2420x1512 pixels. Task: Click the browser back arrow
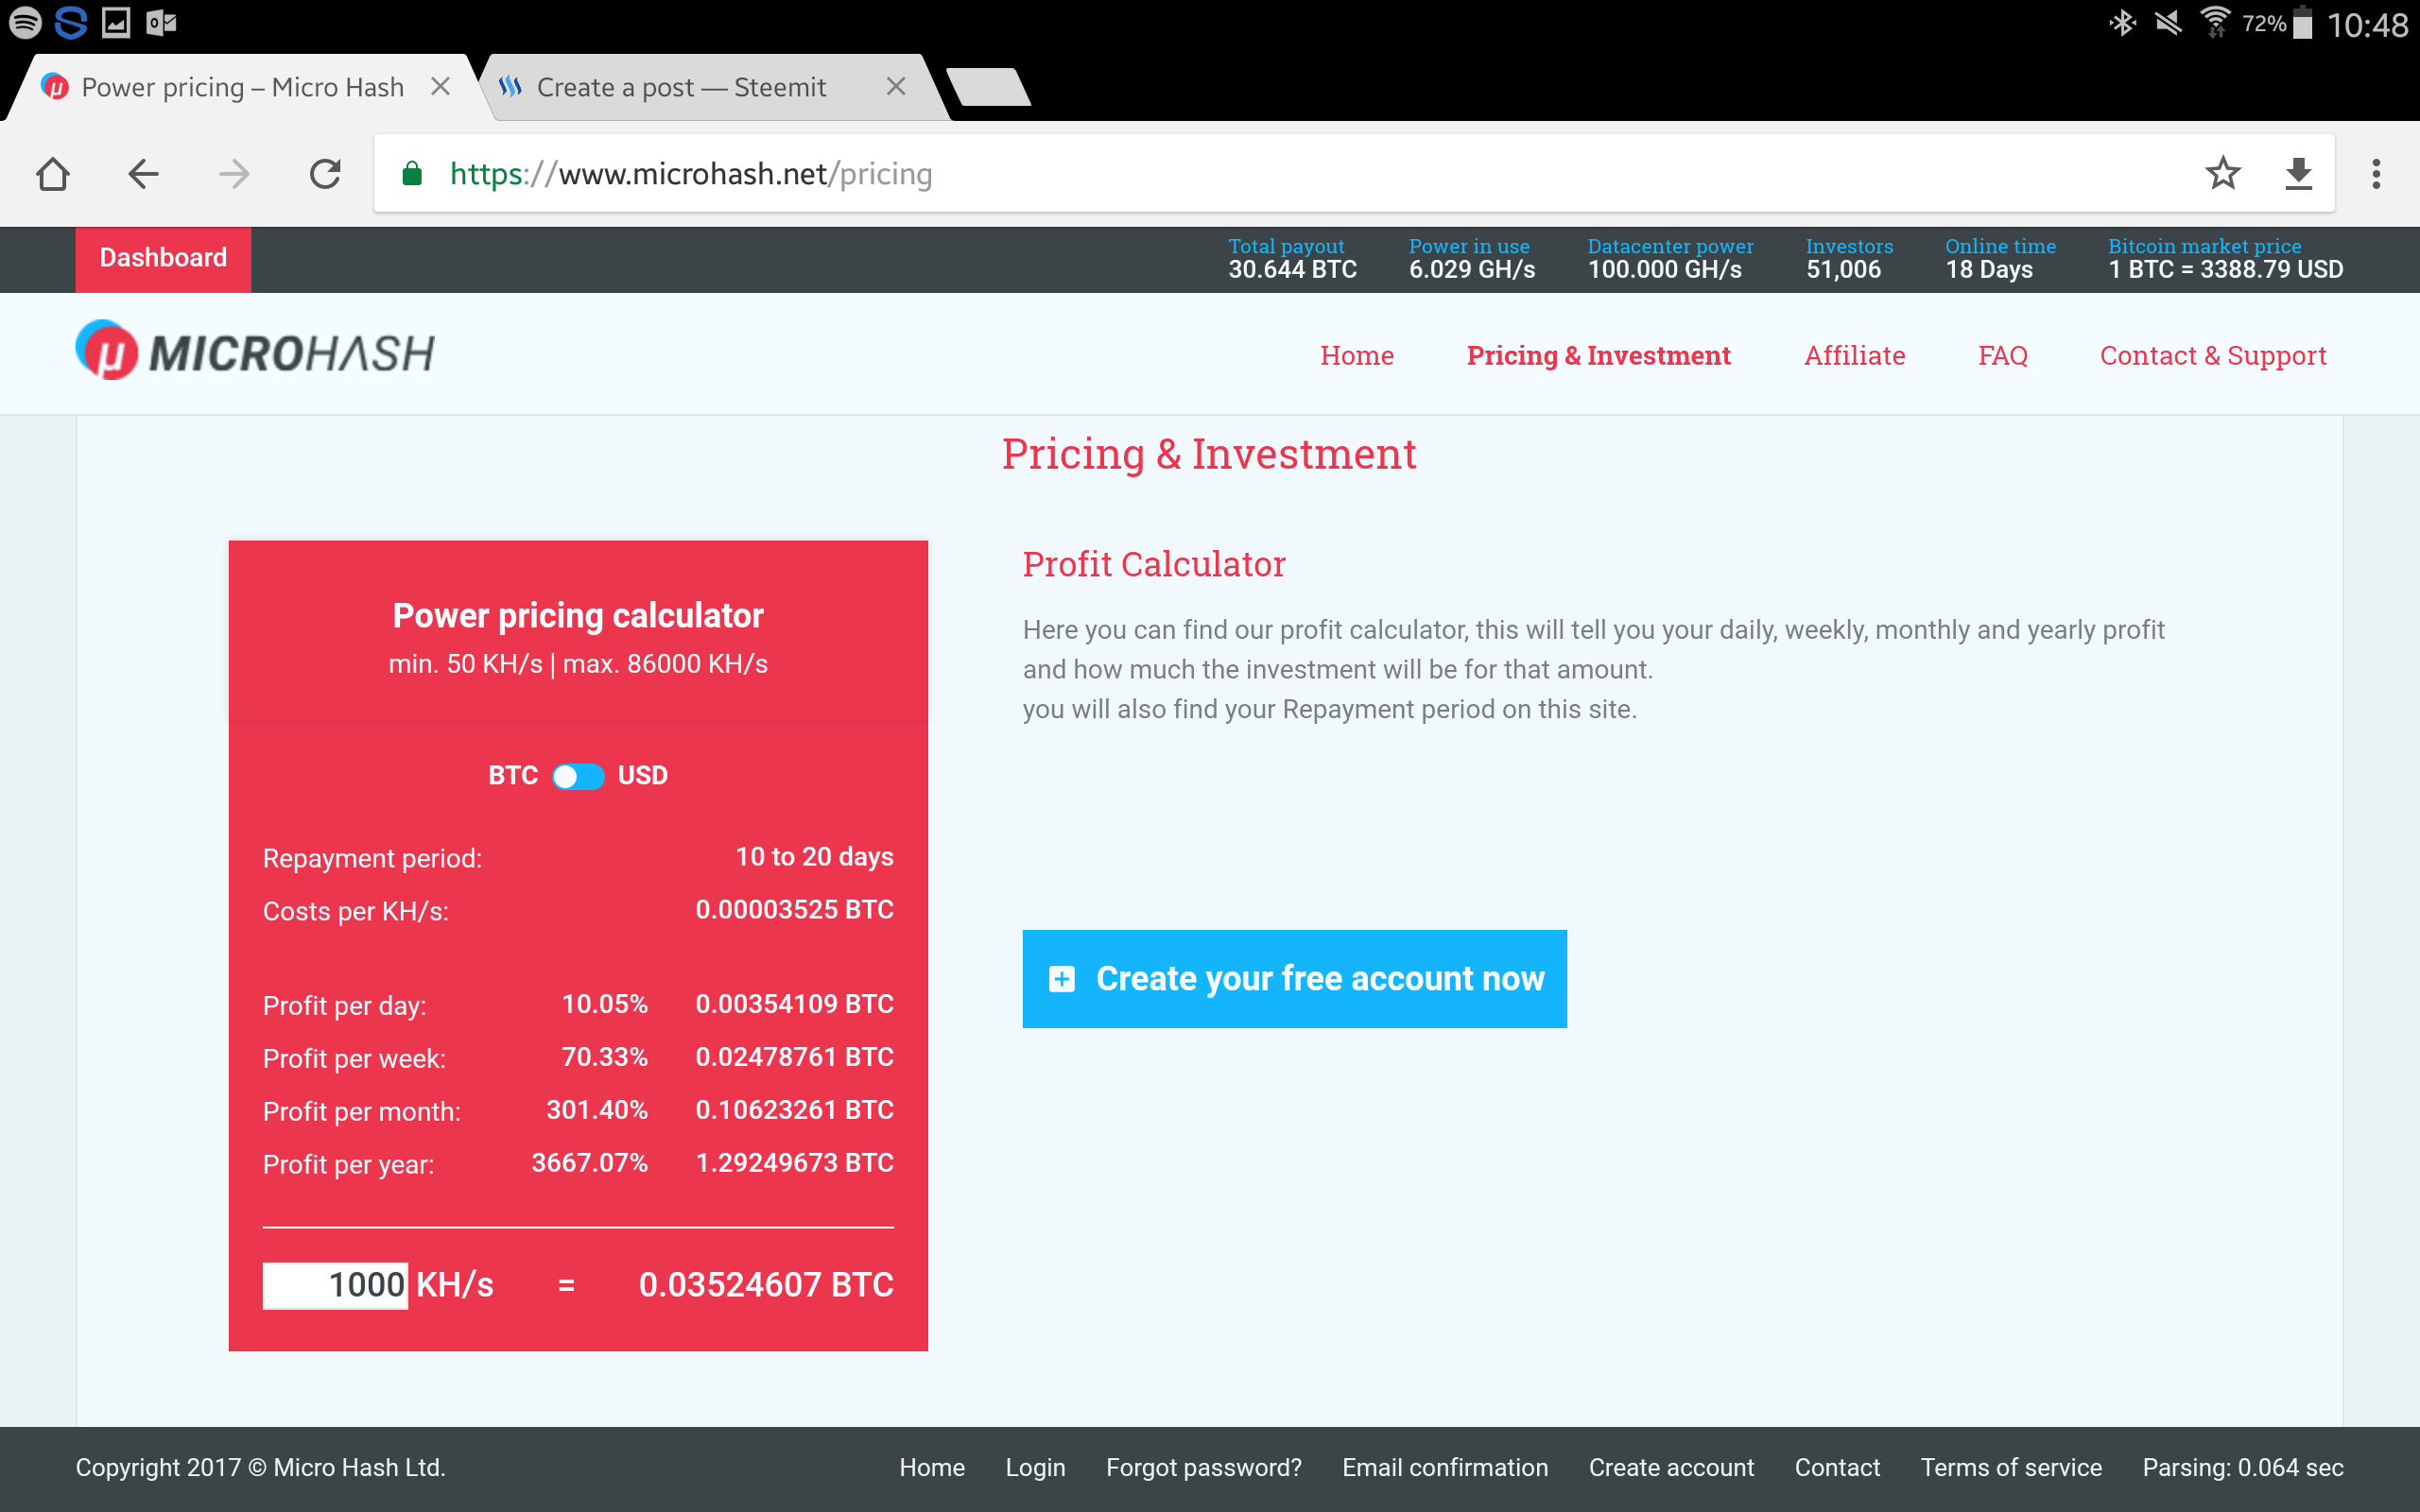click(x=143, y=174)
